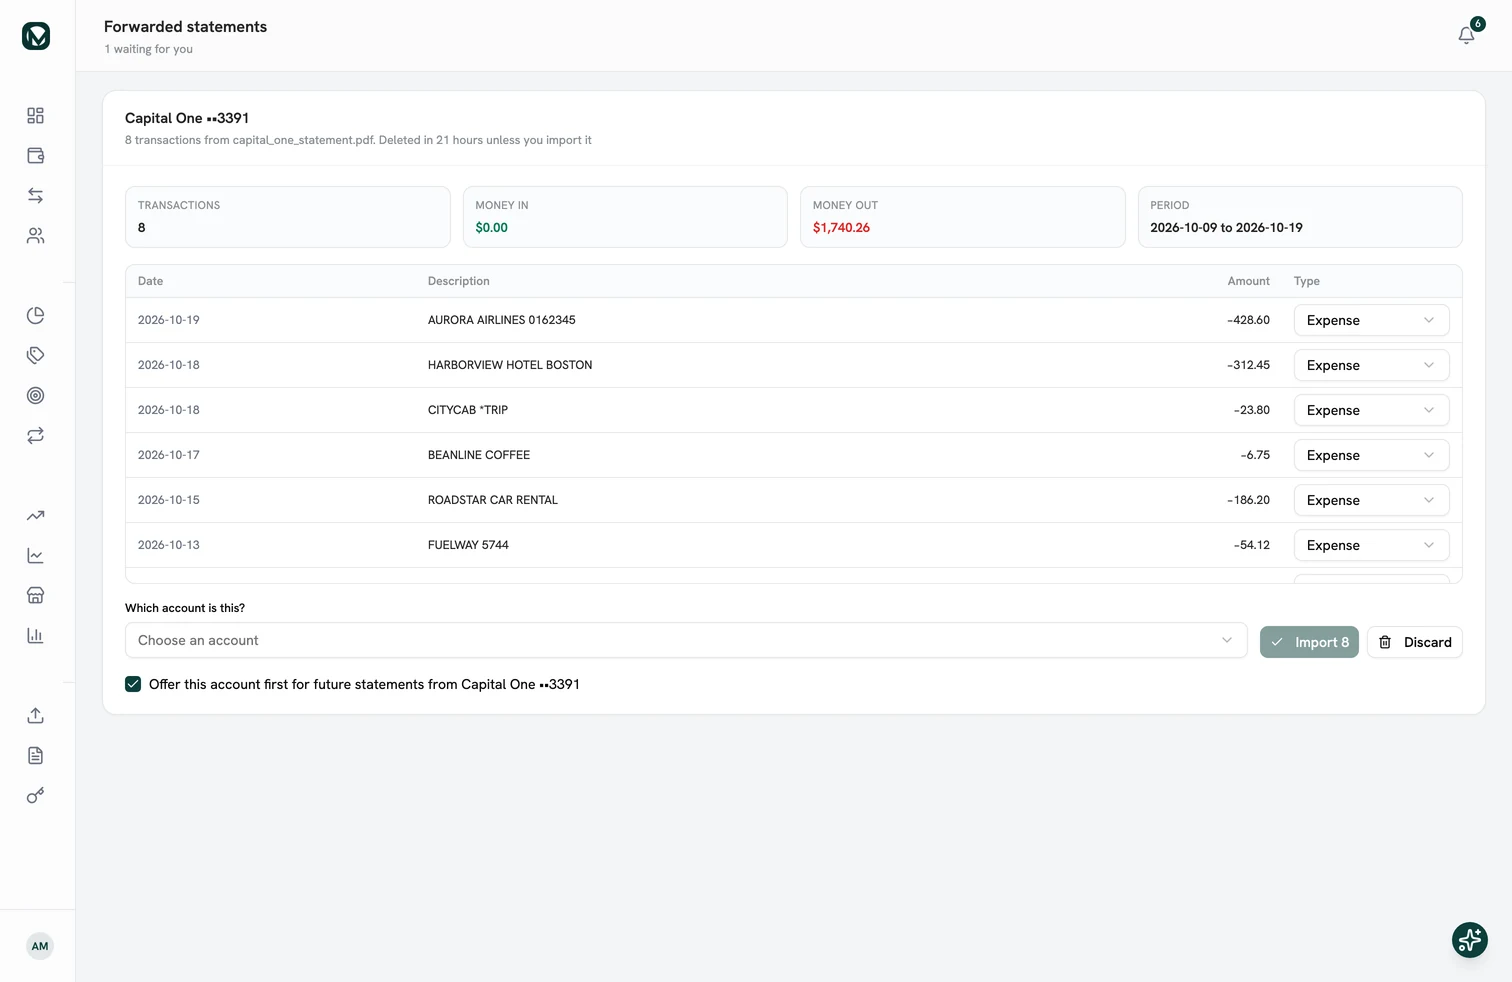This screenshot has width=1512, height=982.
Task: Click the $1,740.26 money out value
Action: pos(841,228)
